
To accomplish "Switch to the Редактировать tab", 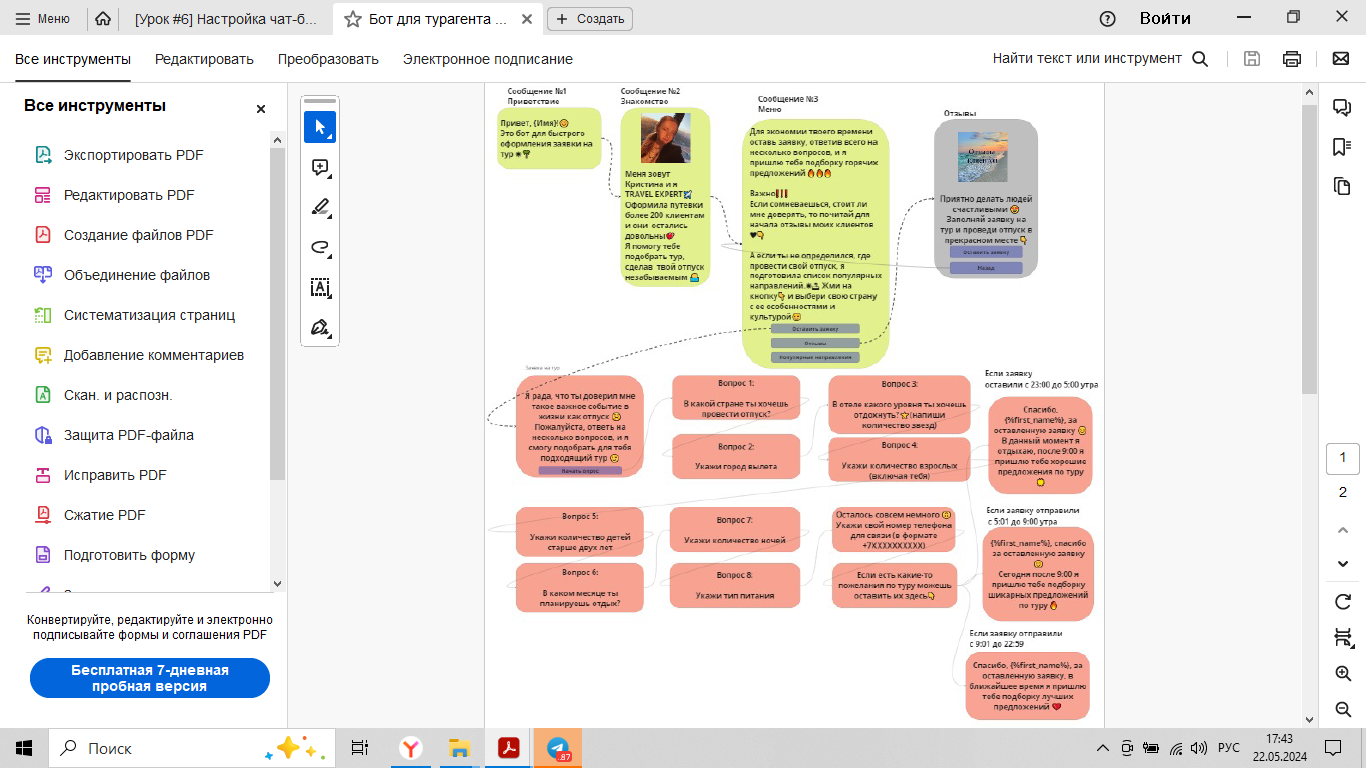I will tap(204, 59).
